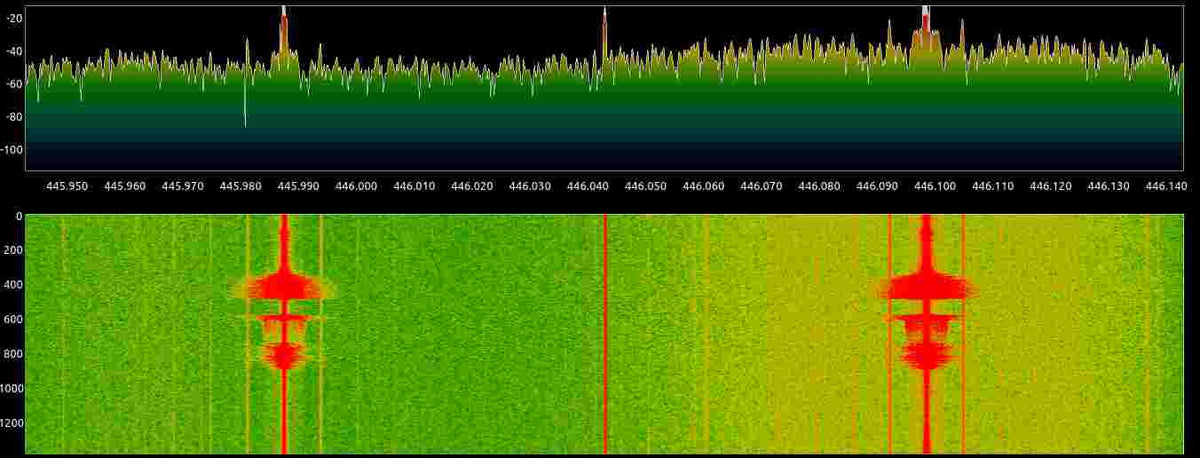
Task: Click the 446.090 frequency label
Action: coord(879,186)
